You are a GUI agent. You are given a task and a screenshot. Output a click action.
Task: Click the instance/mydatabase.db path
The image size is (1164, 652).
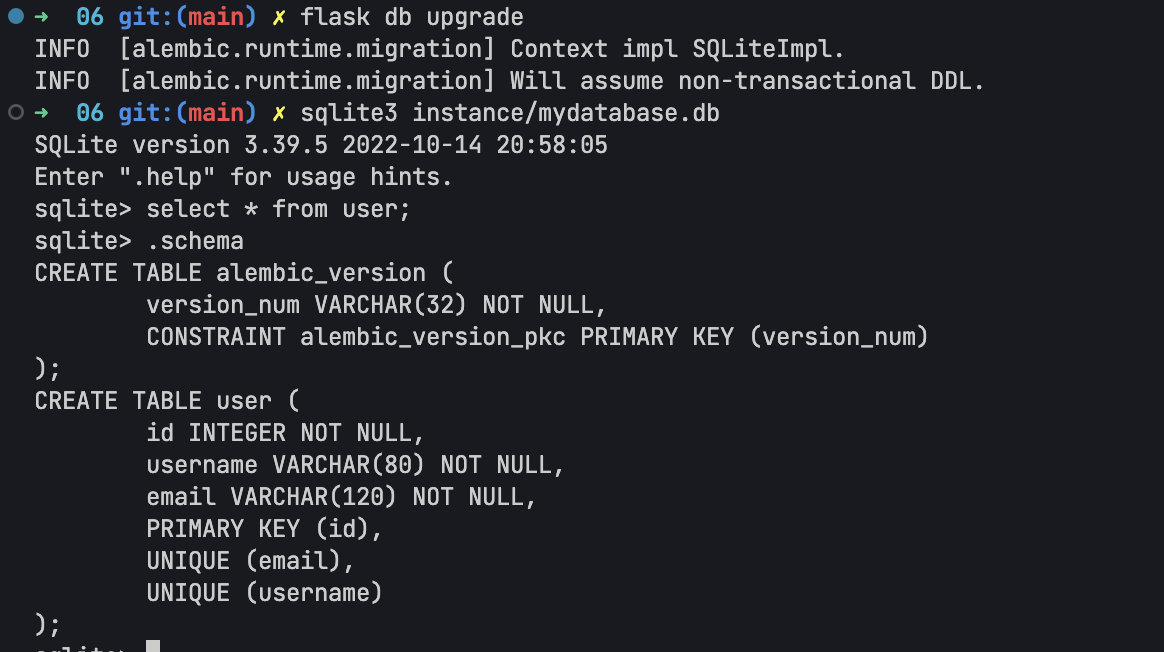566,113
